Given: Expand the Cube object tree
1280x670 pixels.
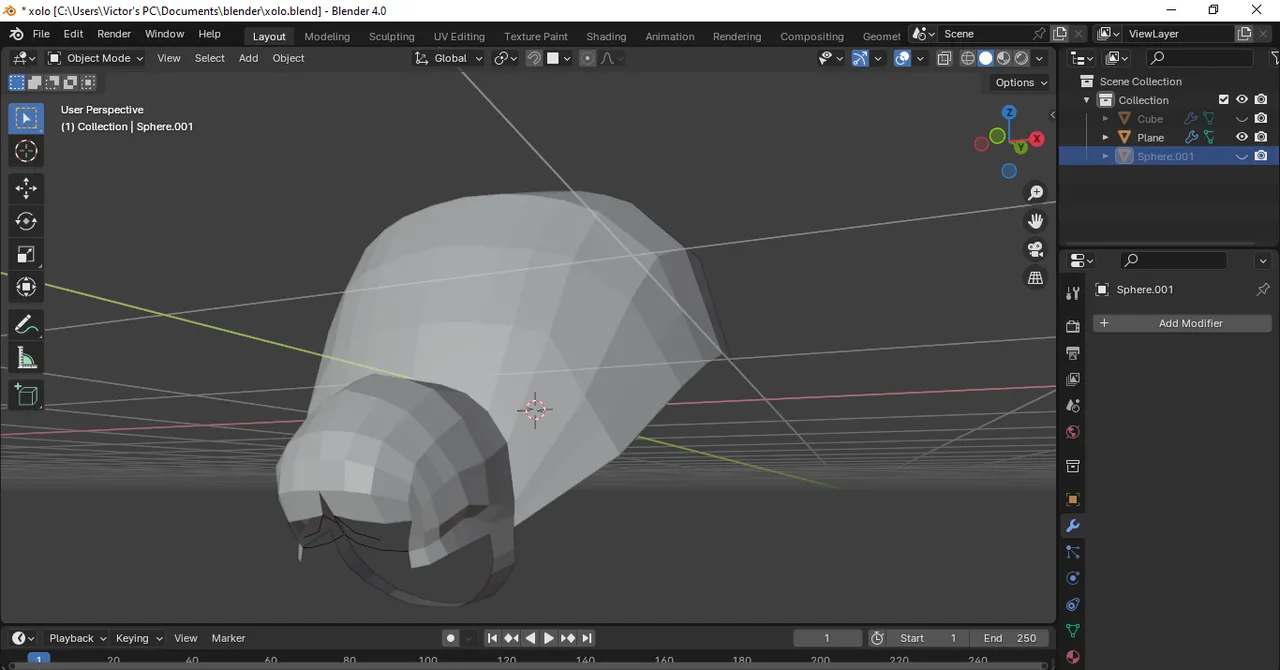Looking at the screenshot, I should tap(1105, 119).
